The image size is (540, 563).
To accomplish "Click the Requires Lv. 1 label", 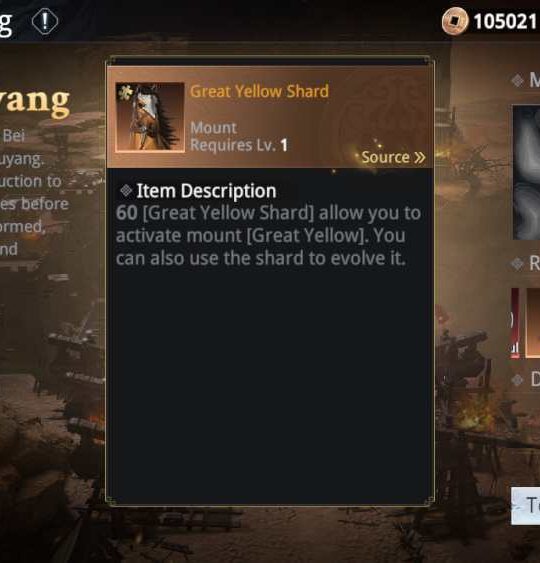I will [x=239, y=145].
